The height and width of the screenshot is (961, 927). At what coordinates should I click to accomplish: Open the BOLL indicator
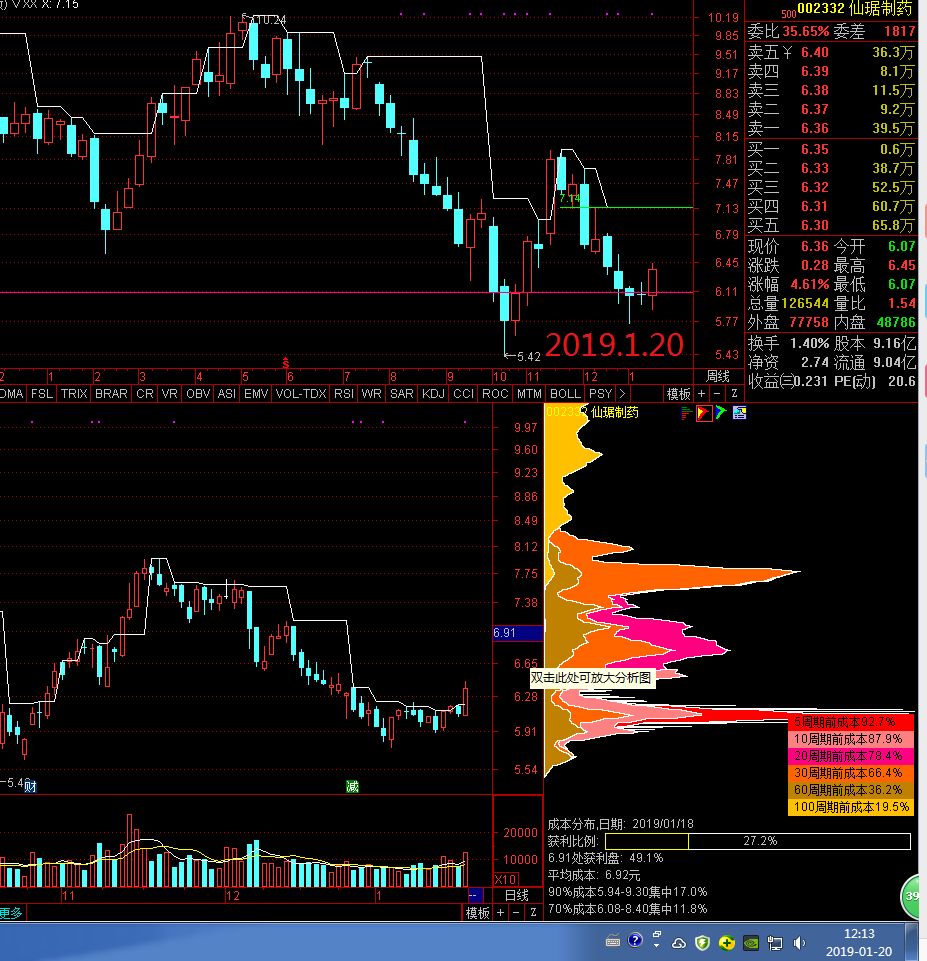[x=564, y=394]
